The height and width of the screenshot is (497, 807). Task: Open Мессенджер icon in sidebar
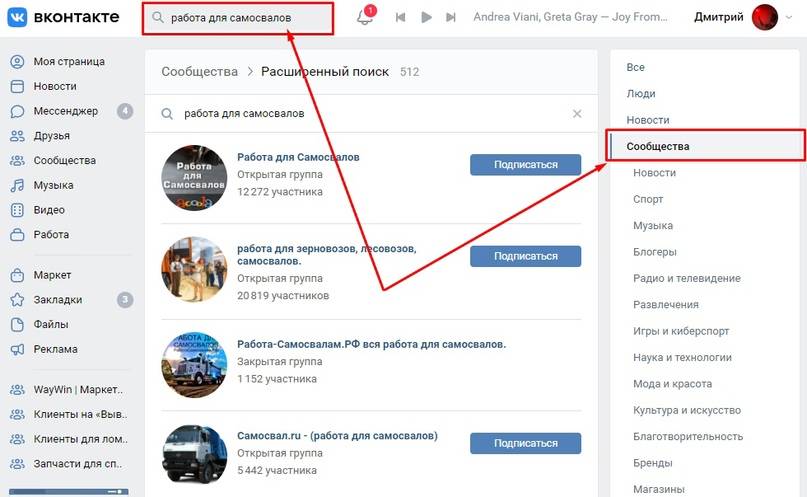[17, 111]
